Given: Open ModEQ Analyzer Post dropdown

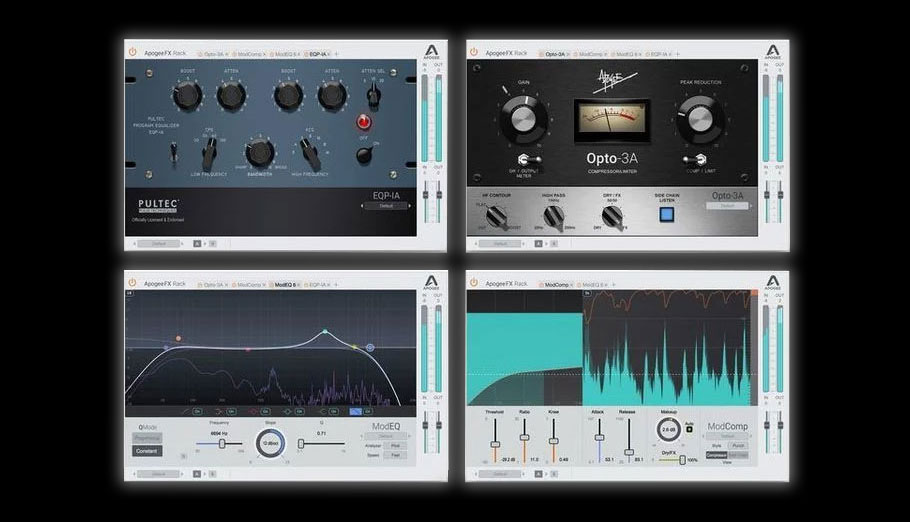Looking at the screenshot, I should pyautogui.click(x=395, y=445).
